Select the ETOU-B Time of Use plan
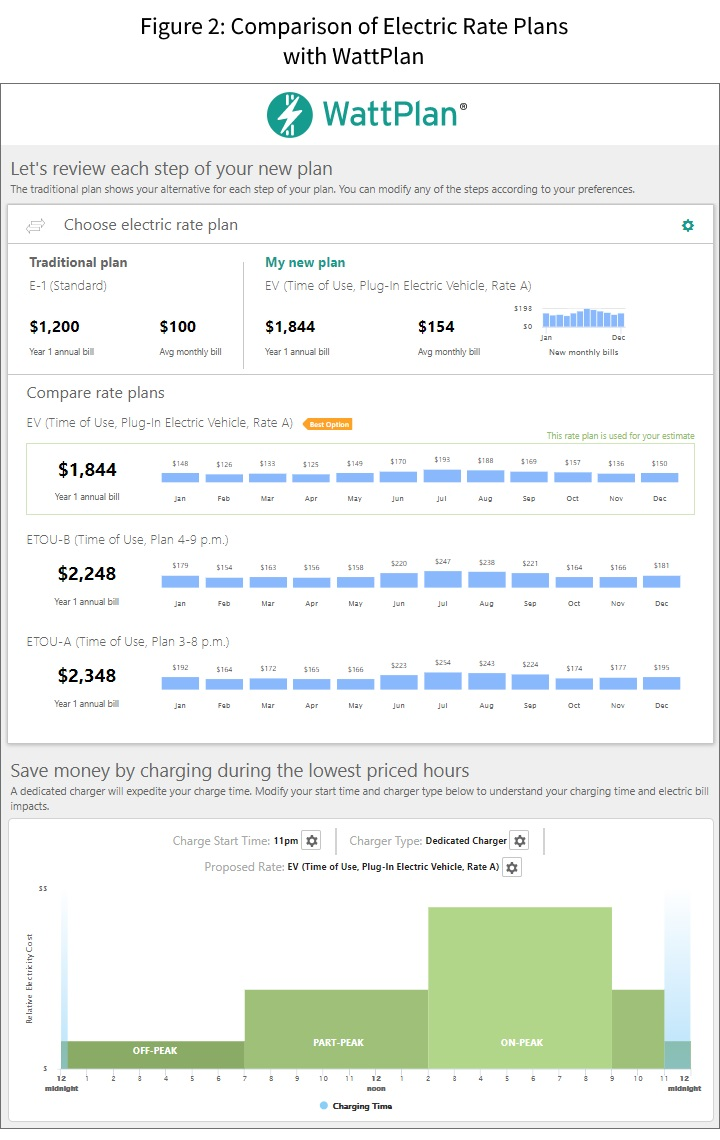The height and width of the screenshot is (1140, 720). 128,540
